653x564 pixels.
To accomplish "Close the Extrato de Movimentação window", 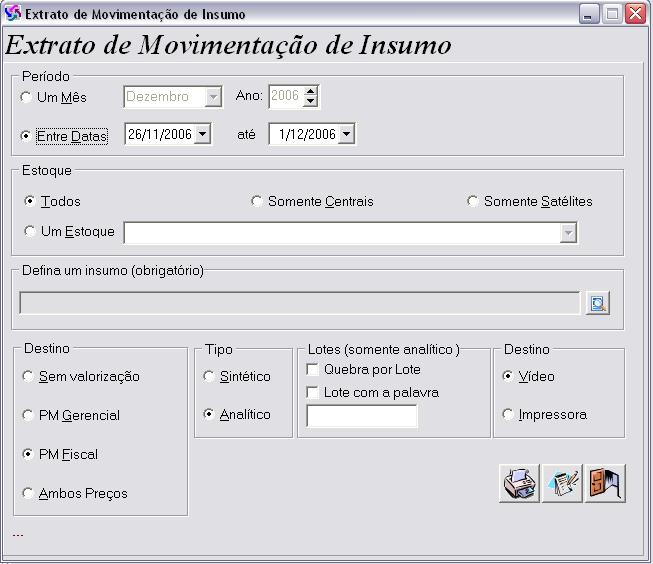I will (x=636, y=14).
